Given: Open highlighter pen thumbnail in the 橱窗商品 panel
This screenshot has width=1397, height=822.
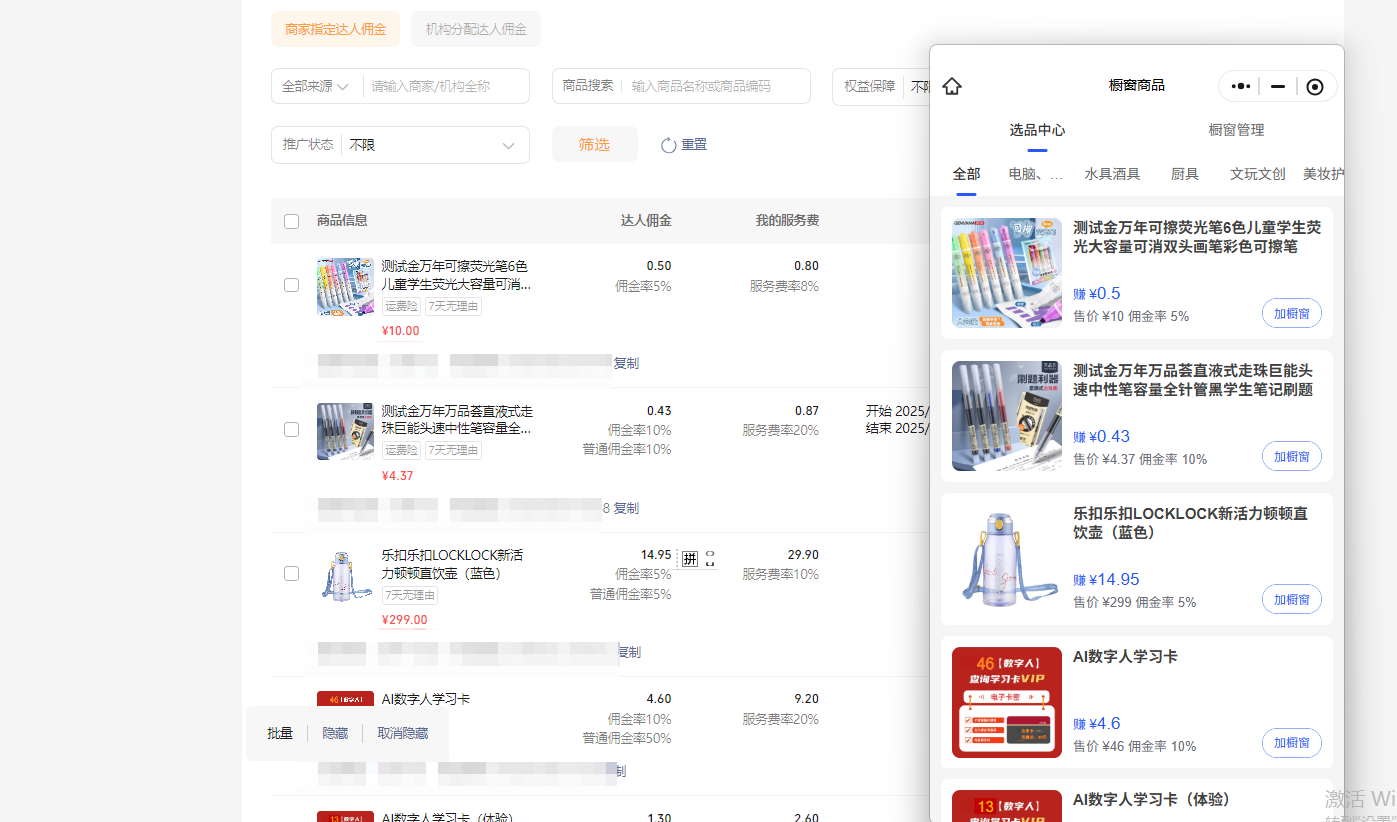Looking at the screenshot, I should pyautogui.click(x=1006, y=273).
